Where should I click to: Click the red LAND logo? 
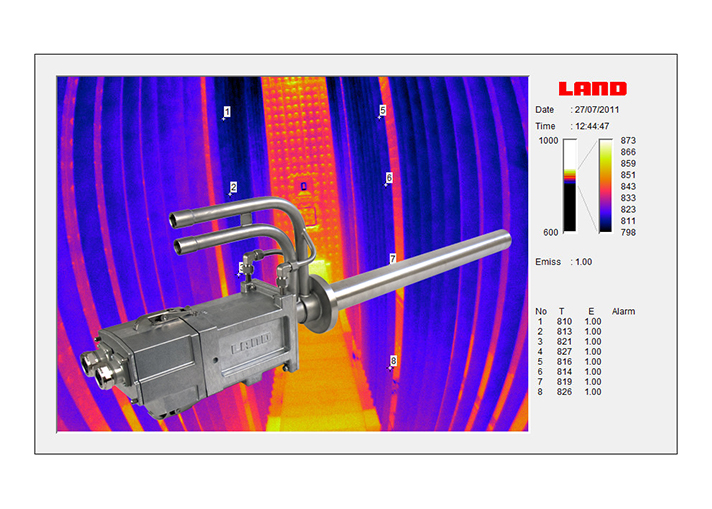tap(593, 89)
